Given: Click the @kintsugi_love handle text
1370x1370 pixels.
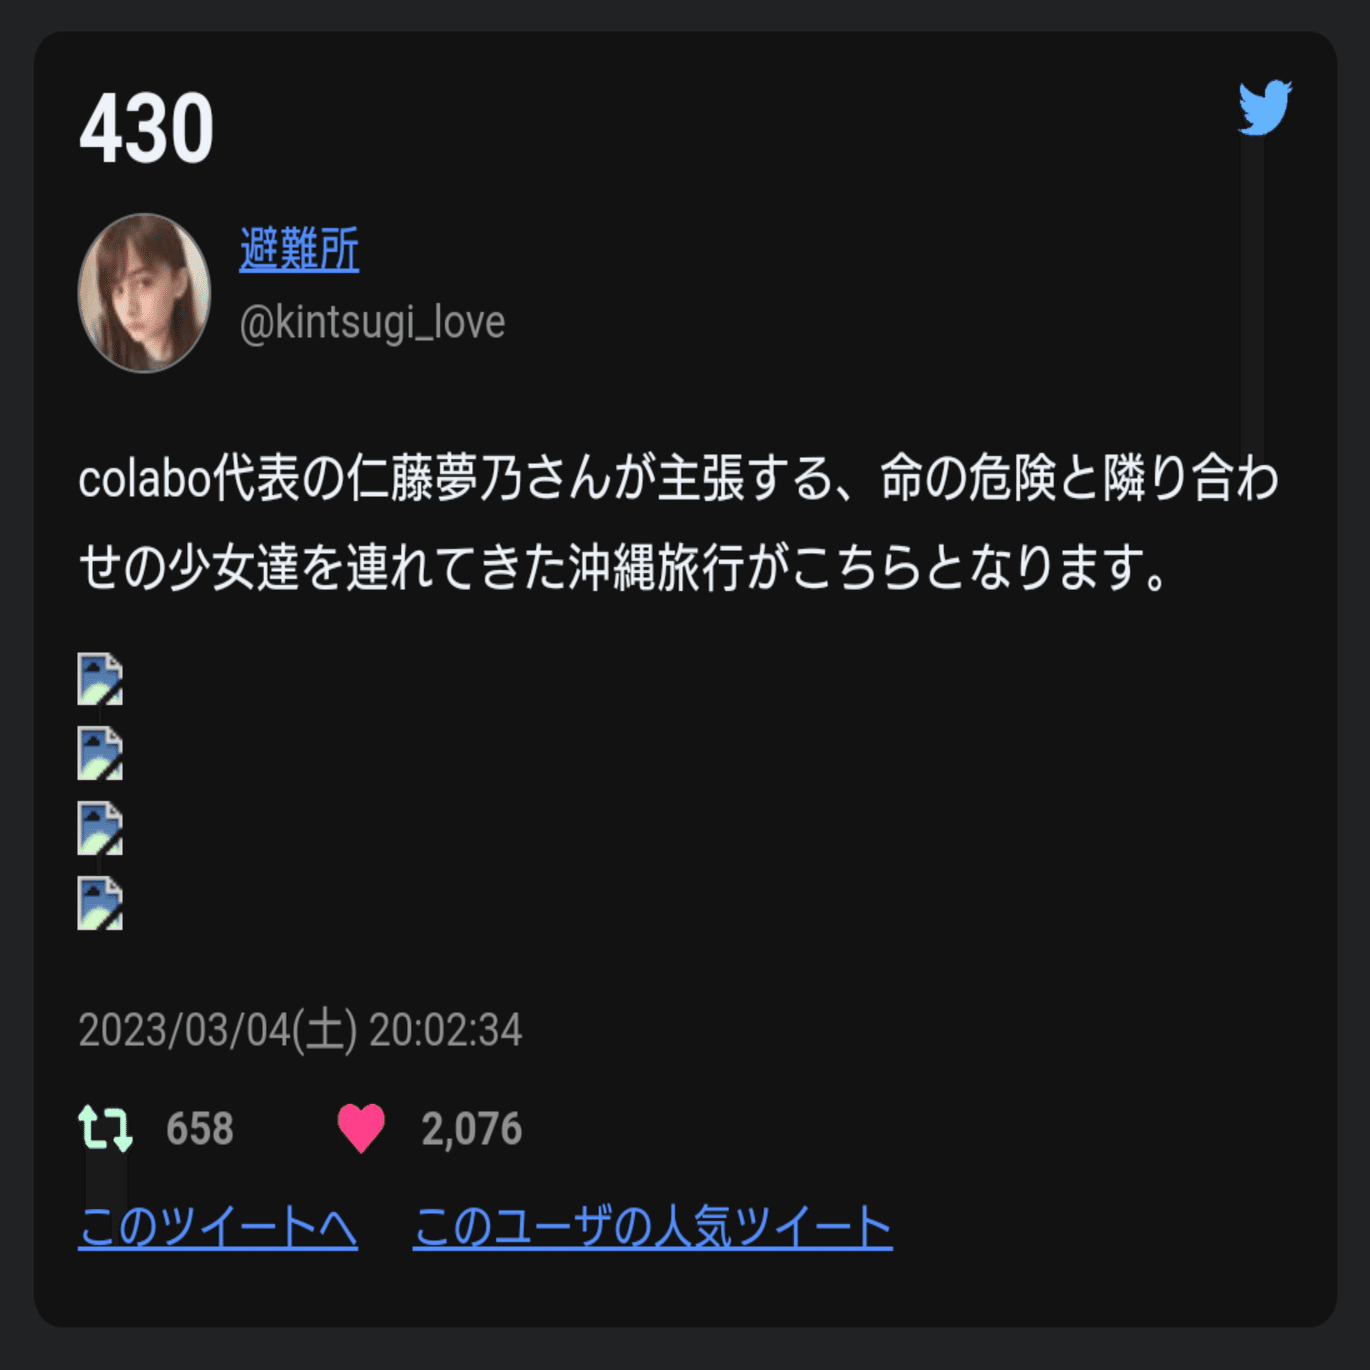Looking at the screenshot, I should click(372, 323).
